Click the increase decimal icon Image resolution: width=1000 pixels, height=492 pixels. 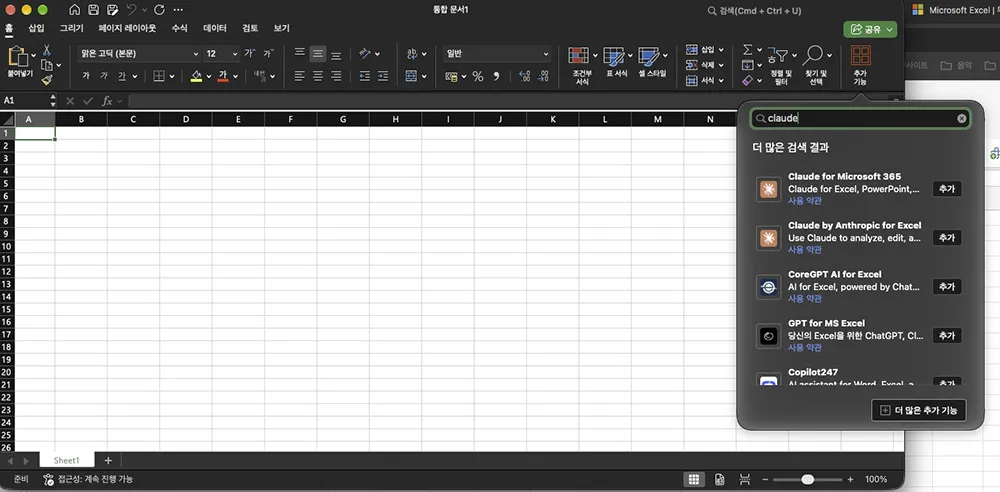pyautogui.click(x=525, y=77)
